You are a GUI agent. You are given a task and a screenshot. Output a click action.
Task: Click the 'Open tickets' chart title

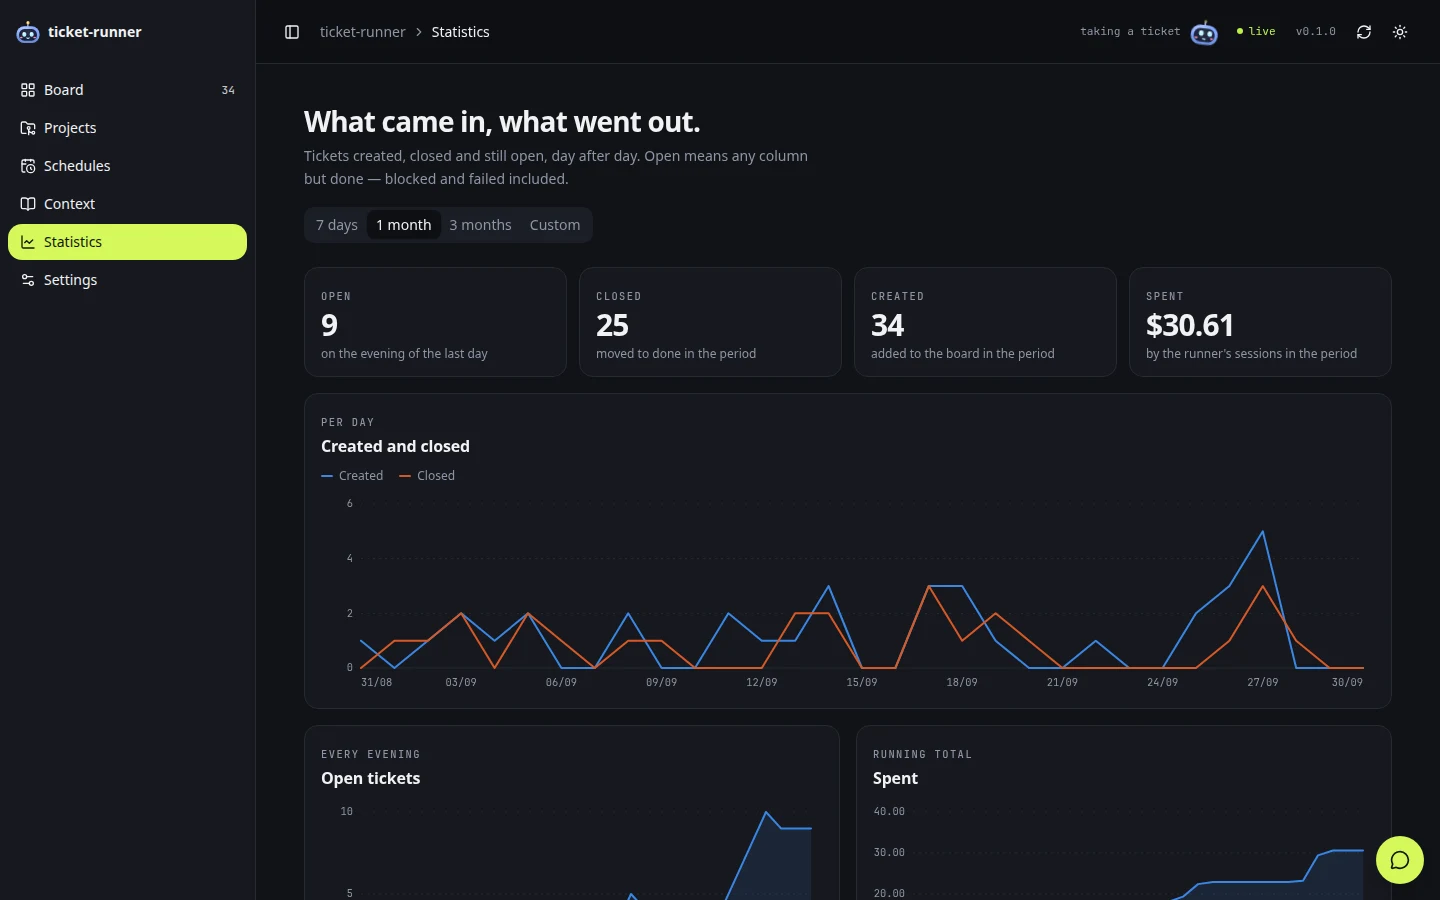point(370,778)
